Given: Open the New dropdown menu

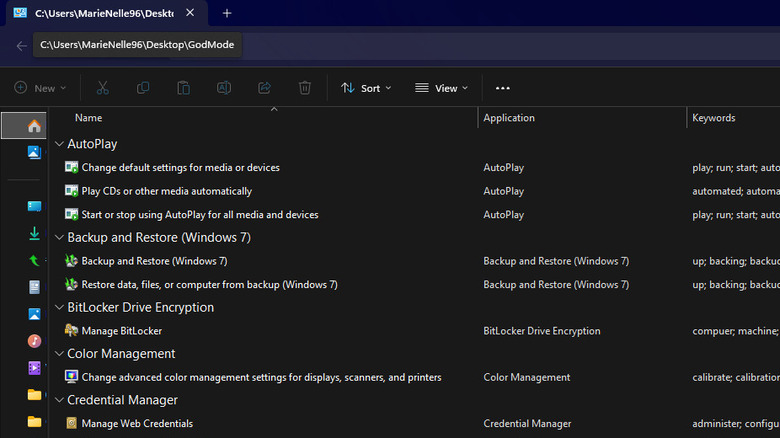Looking at the screenshot, I should click(x=40, y=88).
